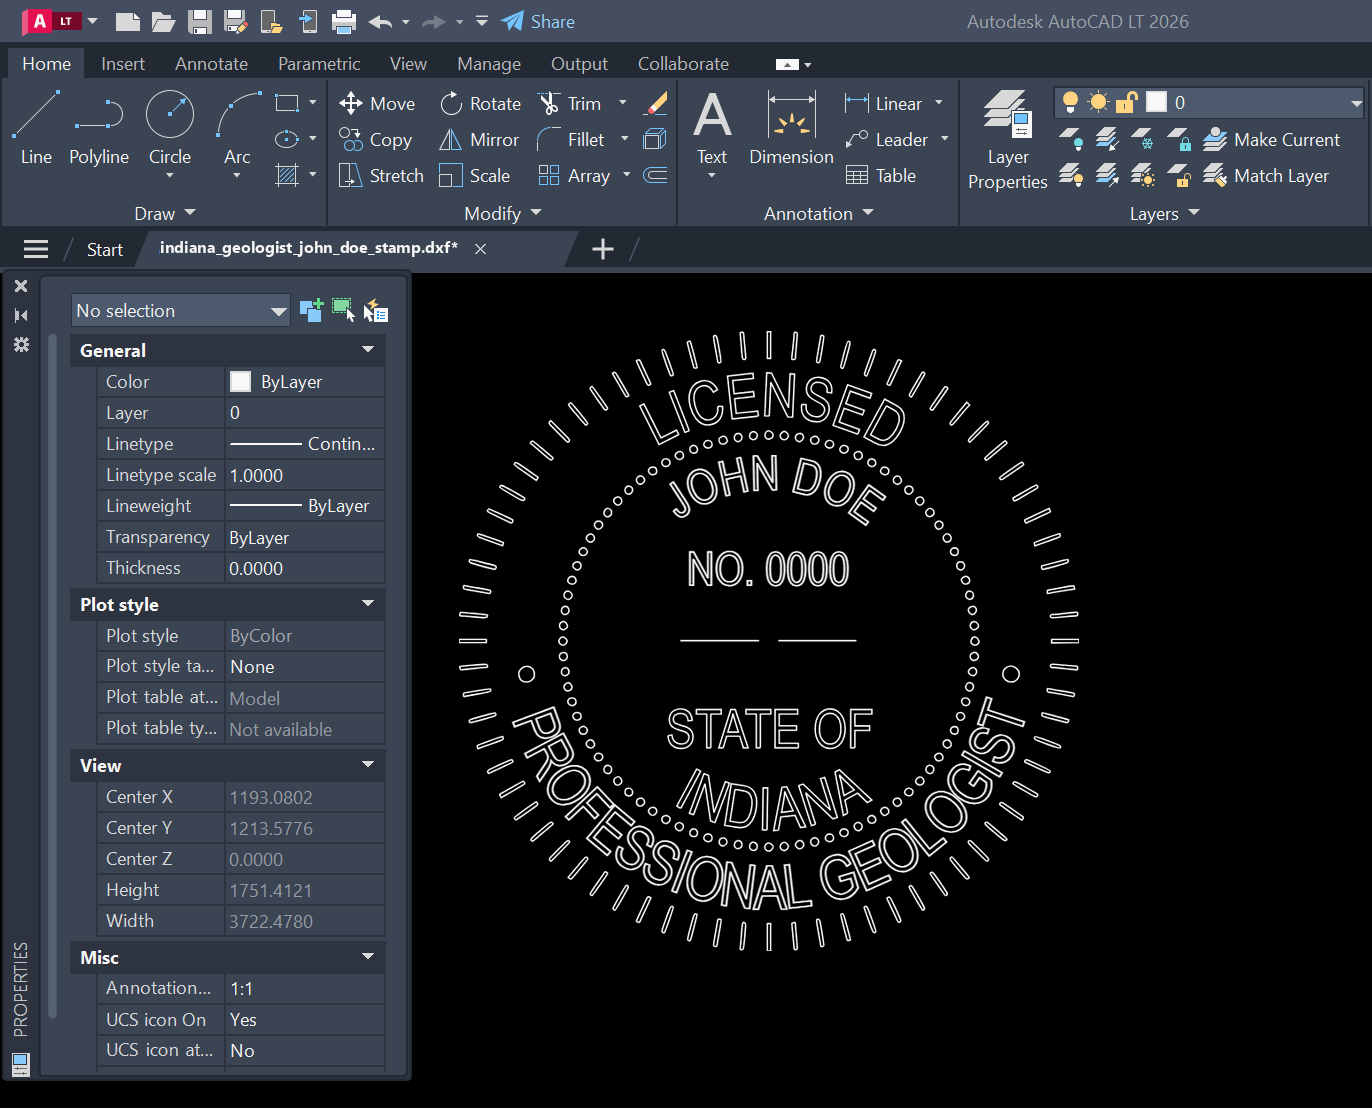Toggle auto-hide on Properties palette
Viewport: 1372px width, 1108px height.
(21, 315)
